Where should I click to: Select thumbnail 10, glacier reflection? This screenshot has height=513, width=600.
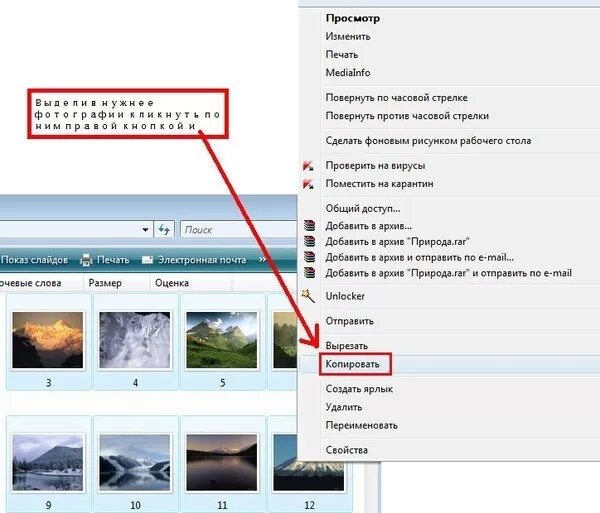[x=135, y=462]
